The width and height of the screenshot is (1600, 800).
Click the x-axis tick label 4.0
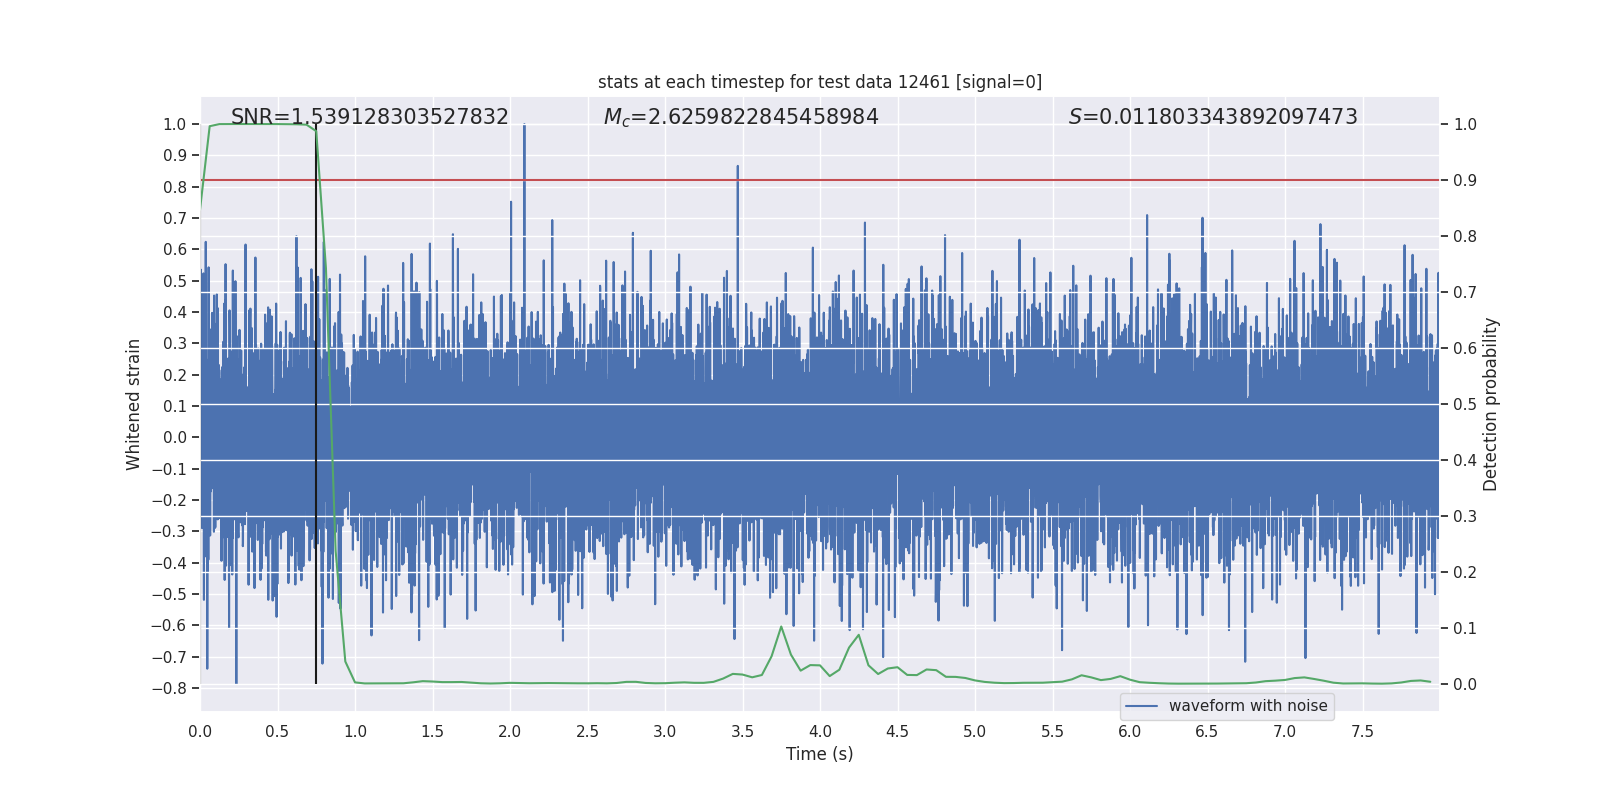pos(819,731)
